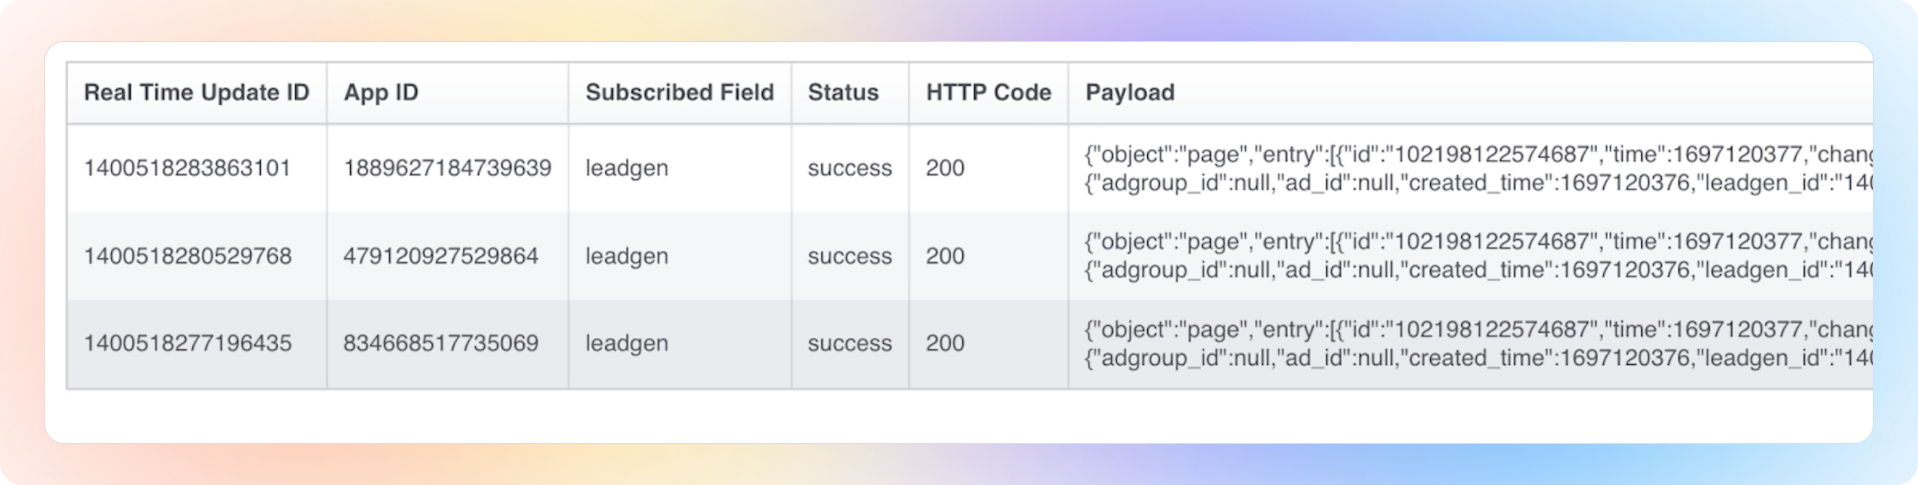Click App ID 479120927529864

[x=440, y=256]
